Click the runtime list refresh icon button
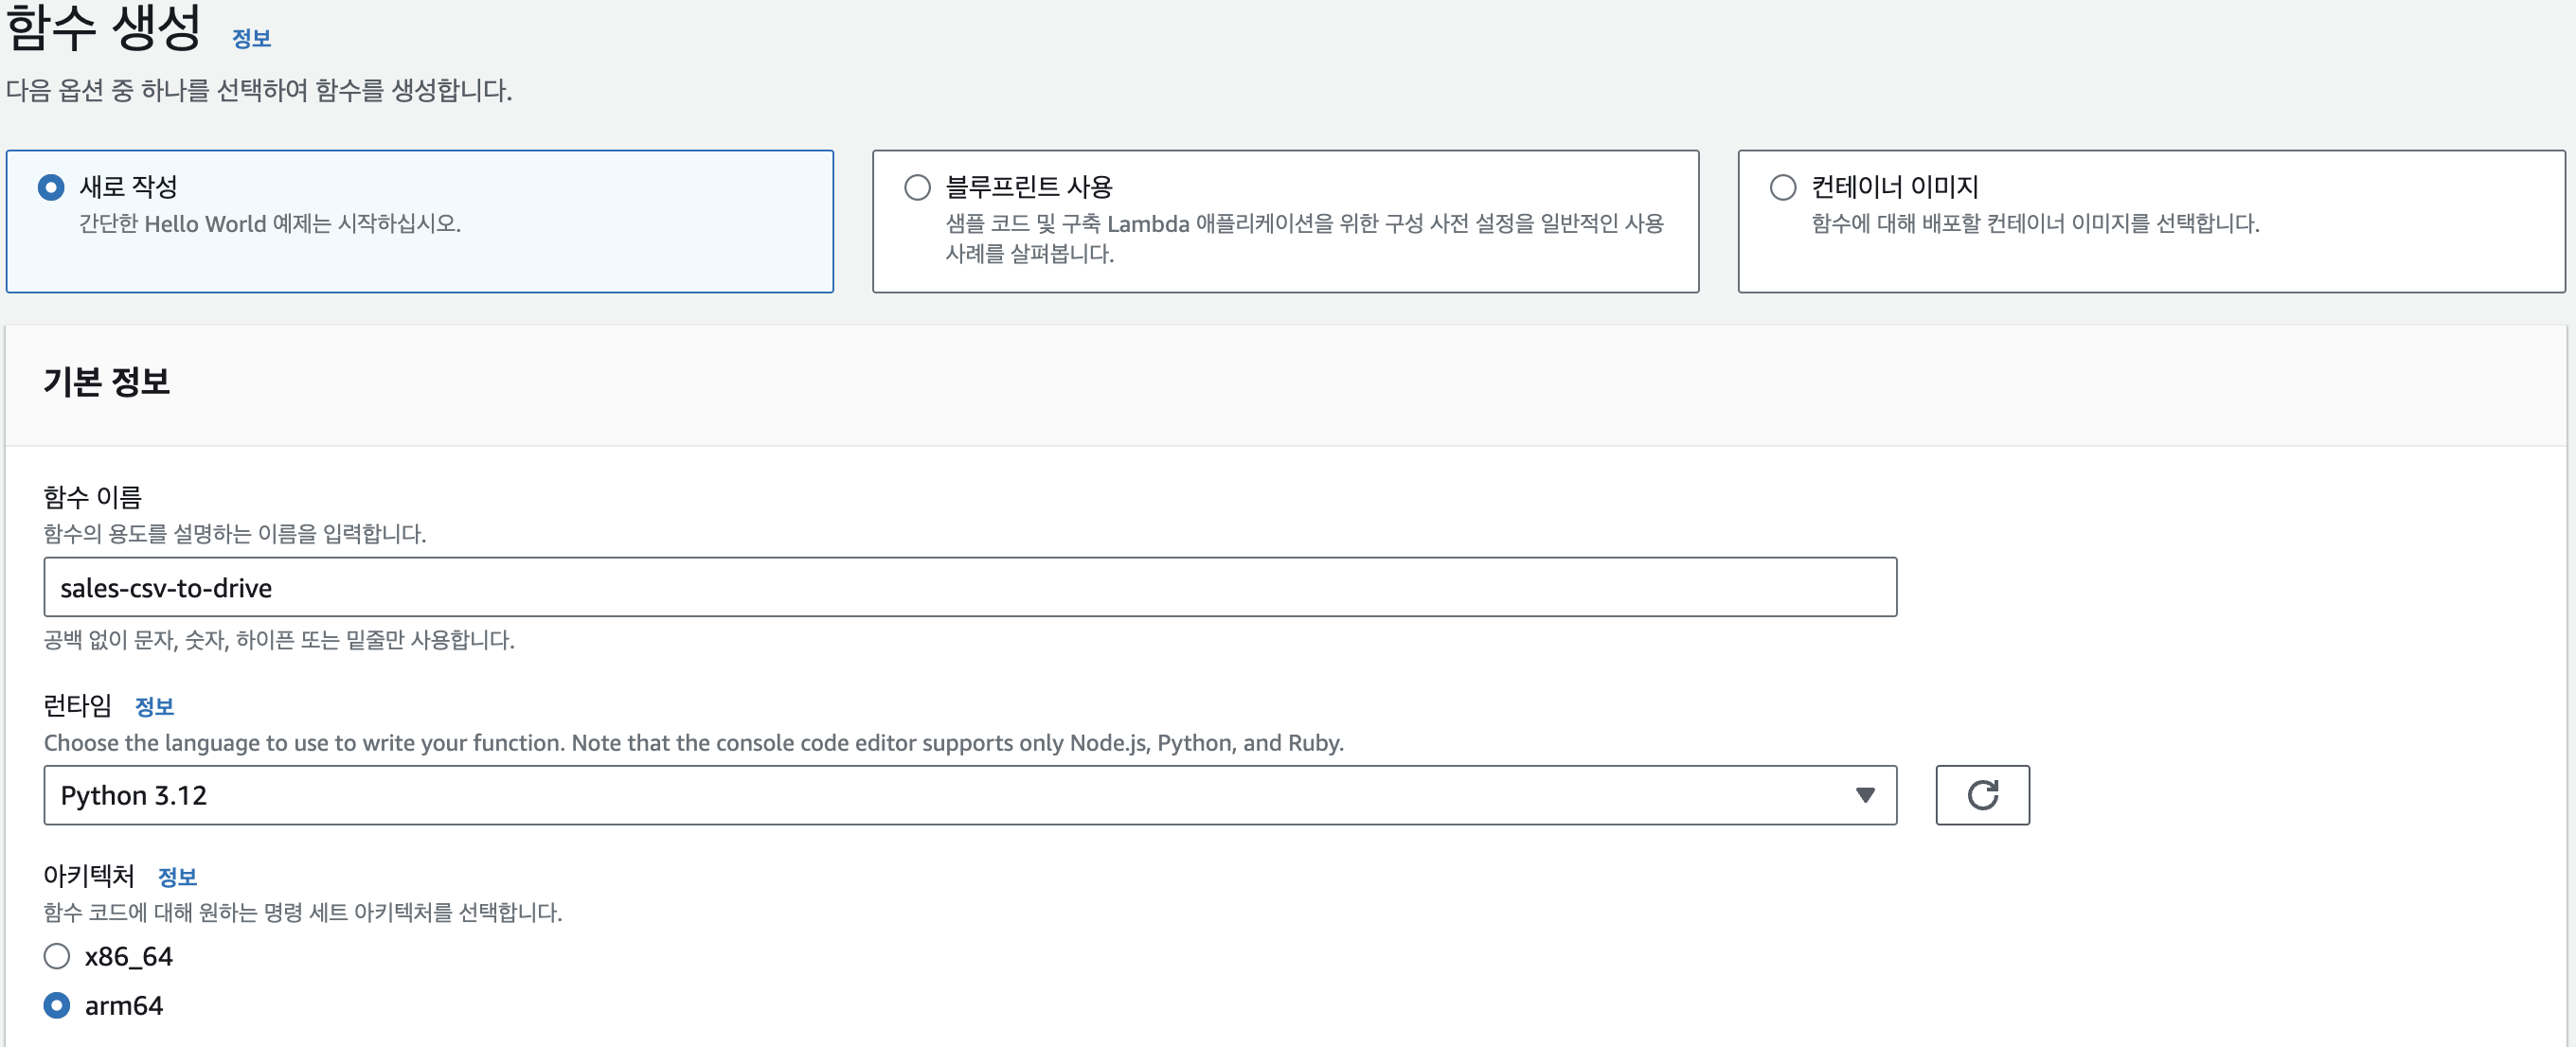This screenshot has height=1047, width=2576. coord(1982,795)
